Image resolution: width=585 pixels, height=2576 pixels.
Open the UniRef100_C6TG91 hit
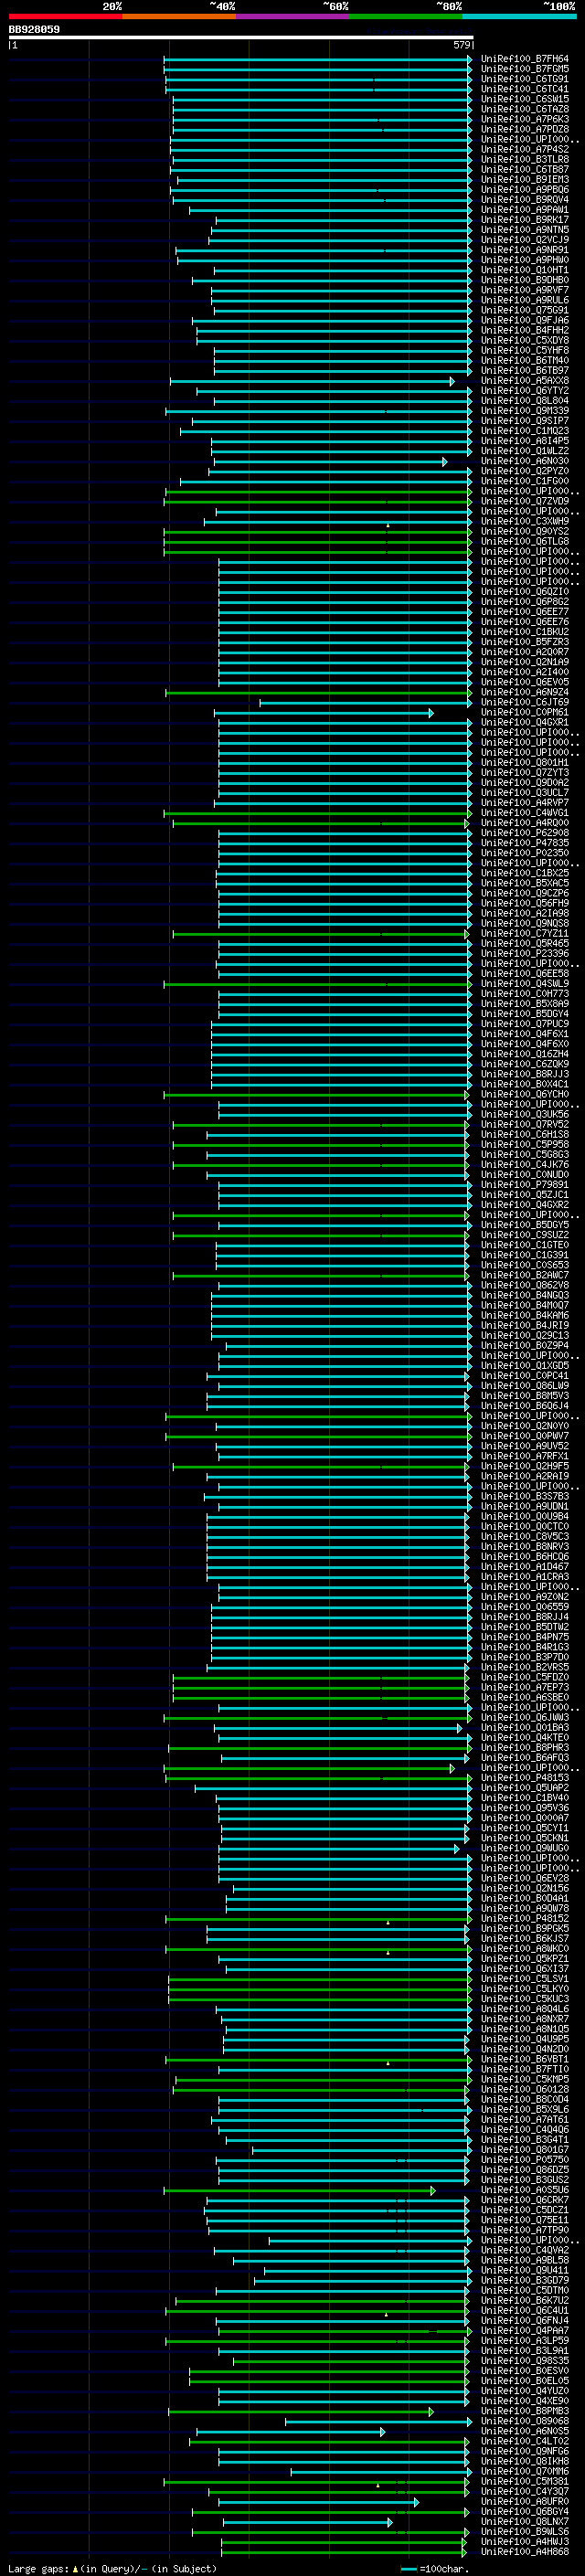525,79
